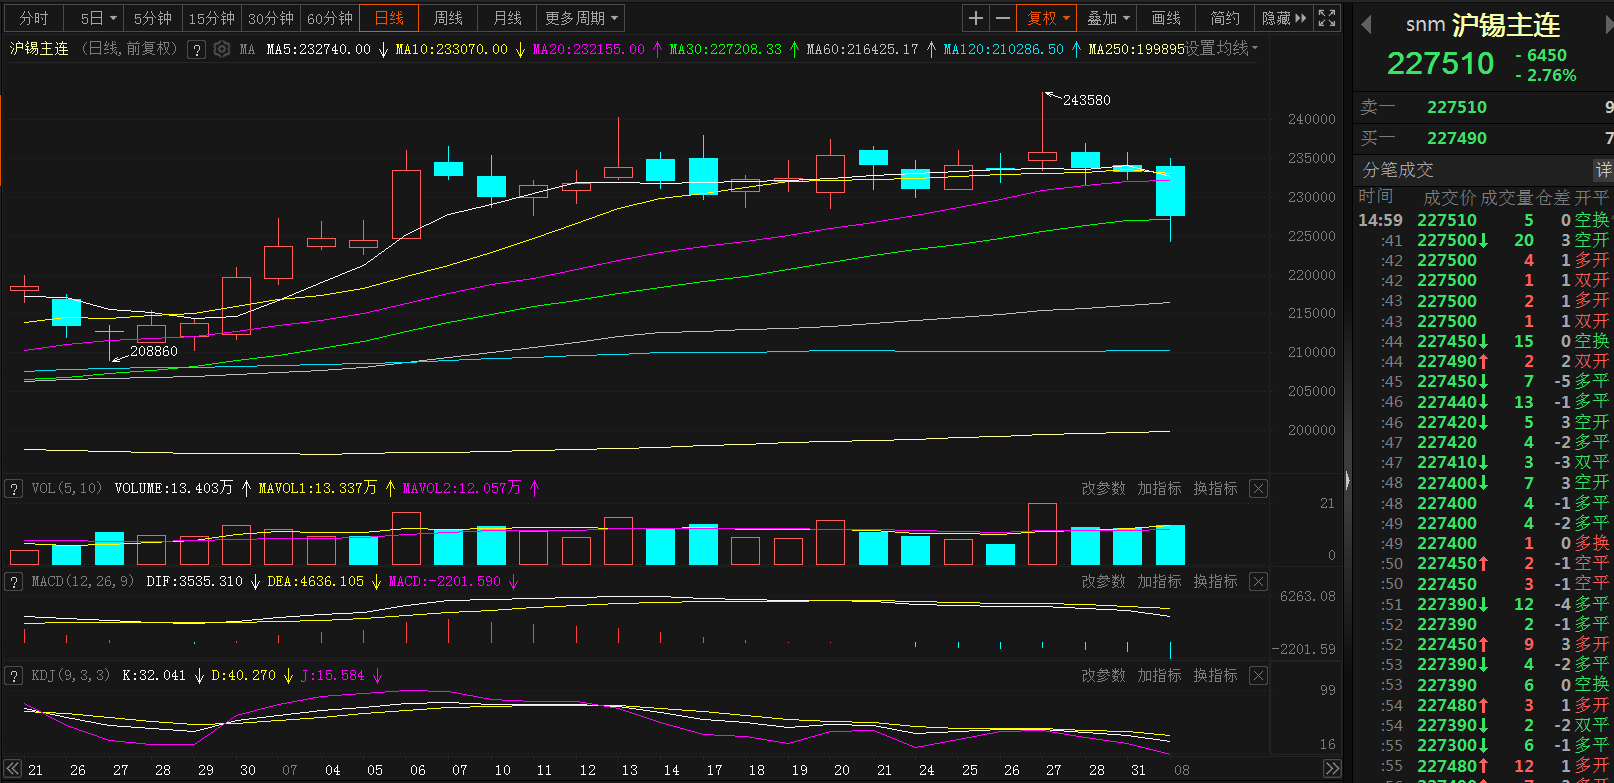Open 复权 dropdown

point(1046,18)
